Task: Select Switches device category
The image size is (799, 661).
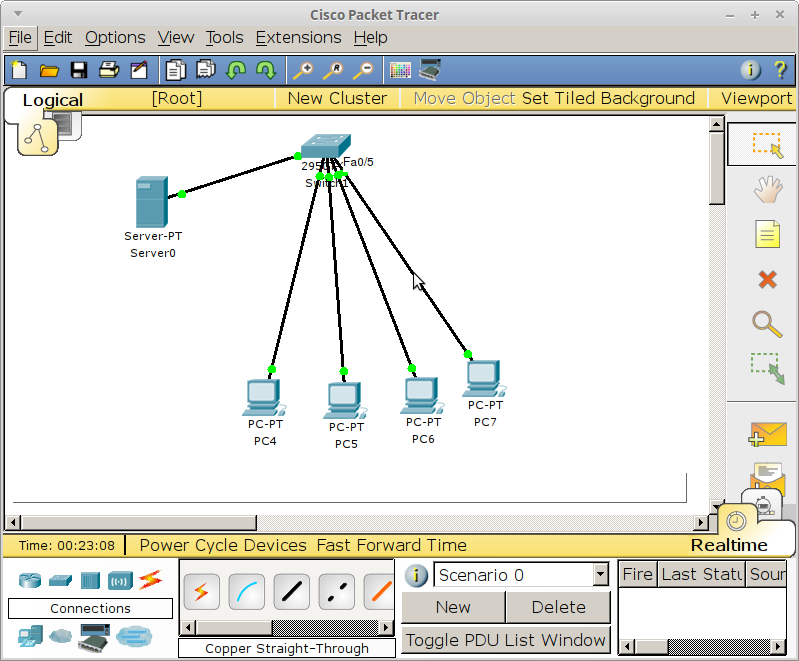Action: (60, 580)
